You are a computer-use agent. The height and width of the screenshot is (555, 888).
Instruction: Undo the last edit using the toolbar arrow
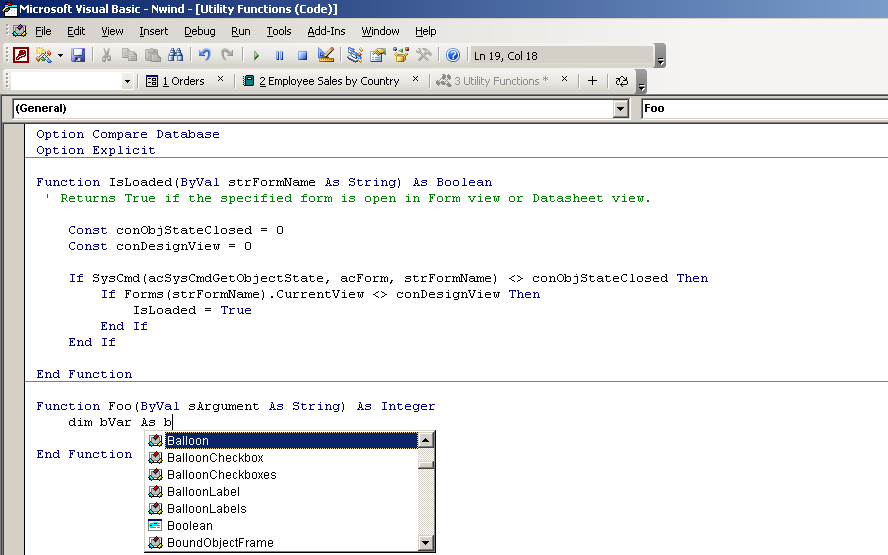(x=204, y=55)
